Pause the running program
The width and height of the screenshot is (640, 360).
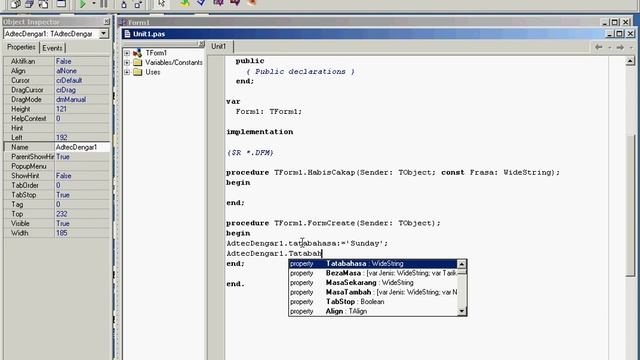(104, 4)
